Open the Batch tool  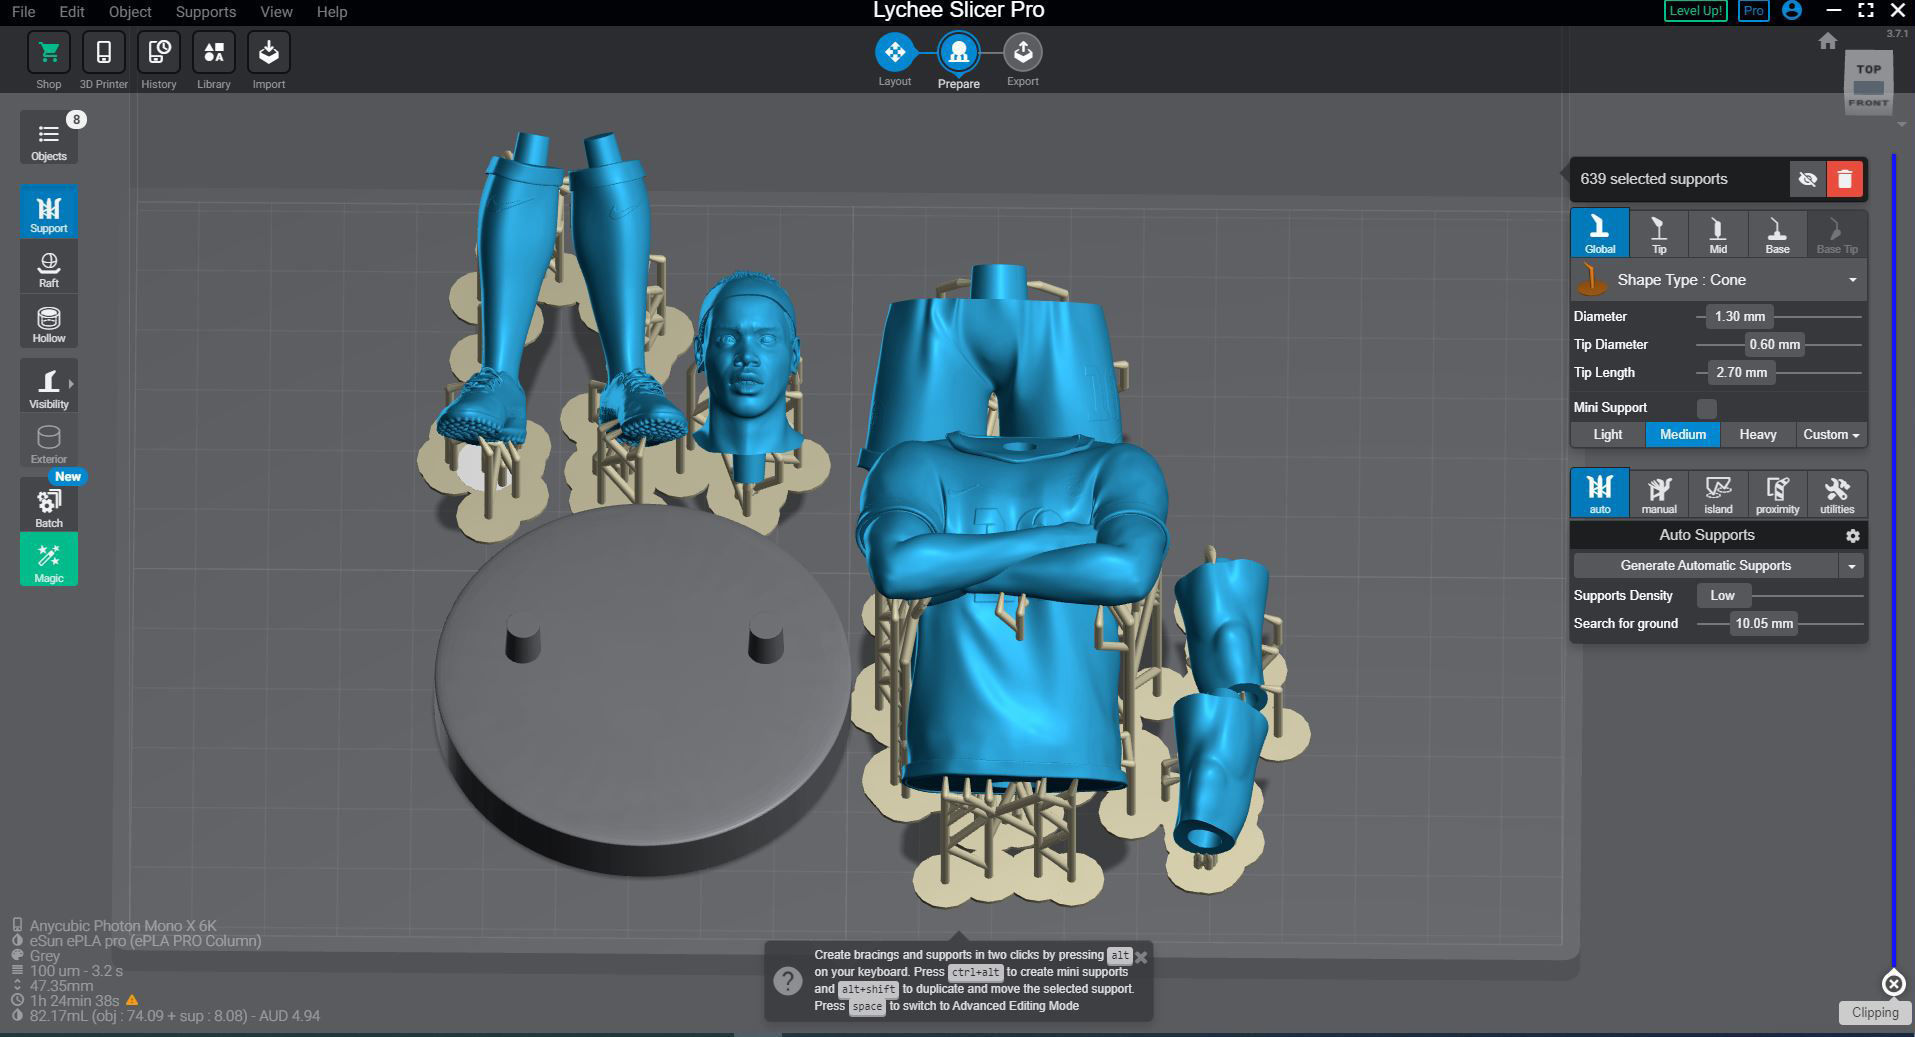[49, 505]
